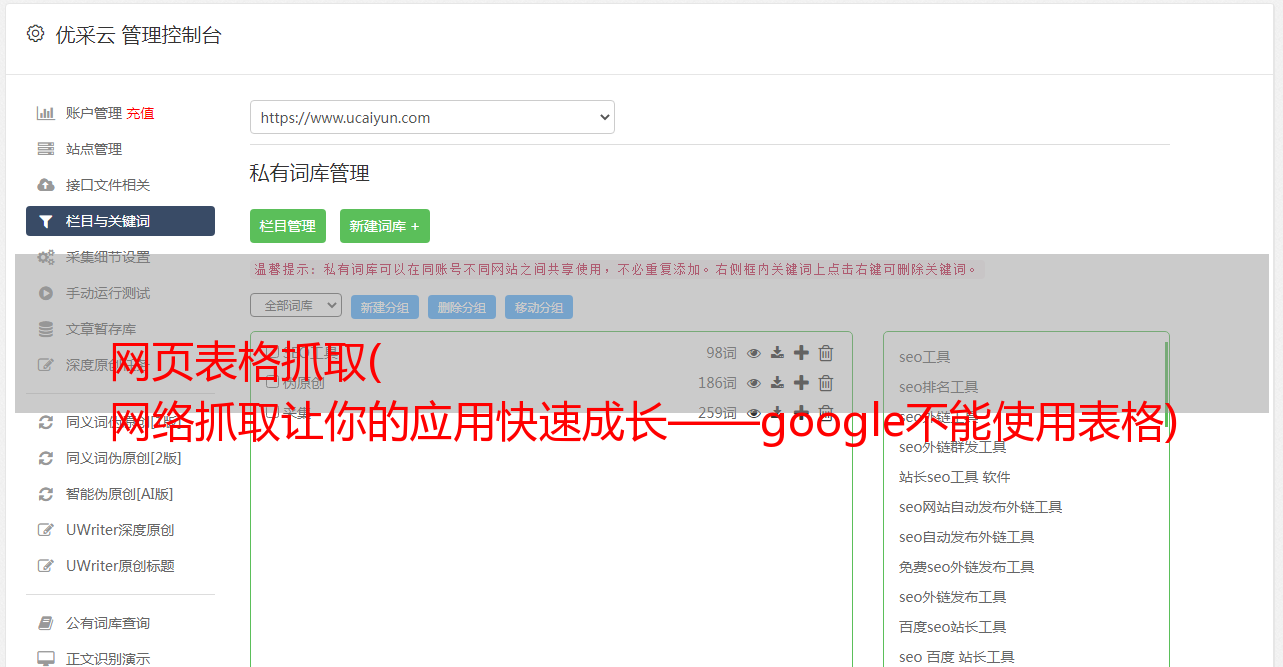Select keyword 百度seo站长工具
The width and height of the screenshot is (1283, 667).
[952, 627]
